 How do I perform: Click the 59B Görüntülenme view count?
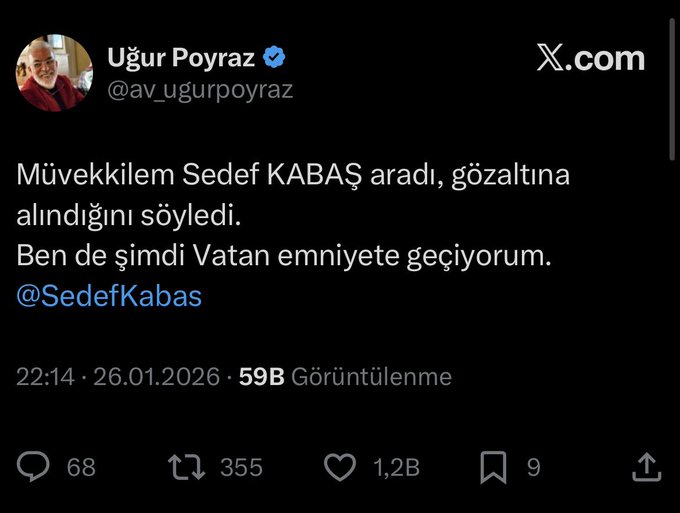[x=344, y=377]
